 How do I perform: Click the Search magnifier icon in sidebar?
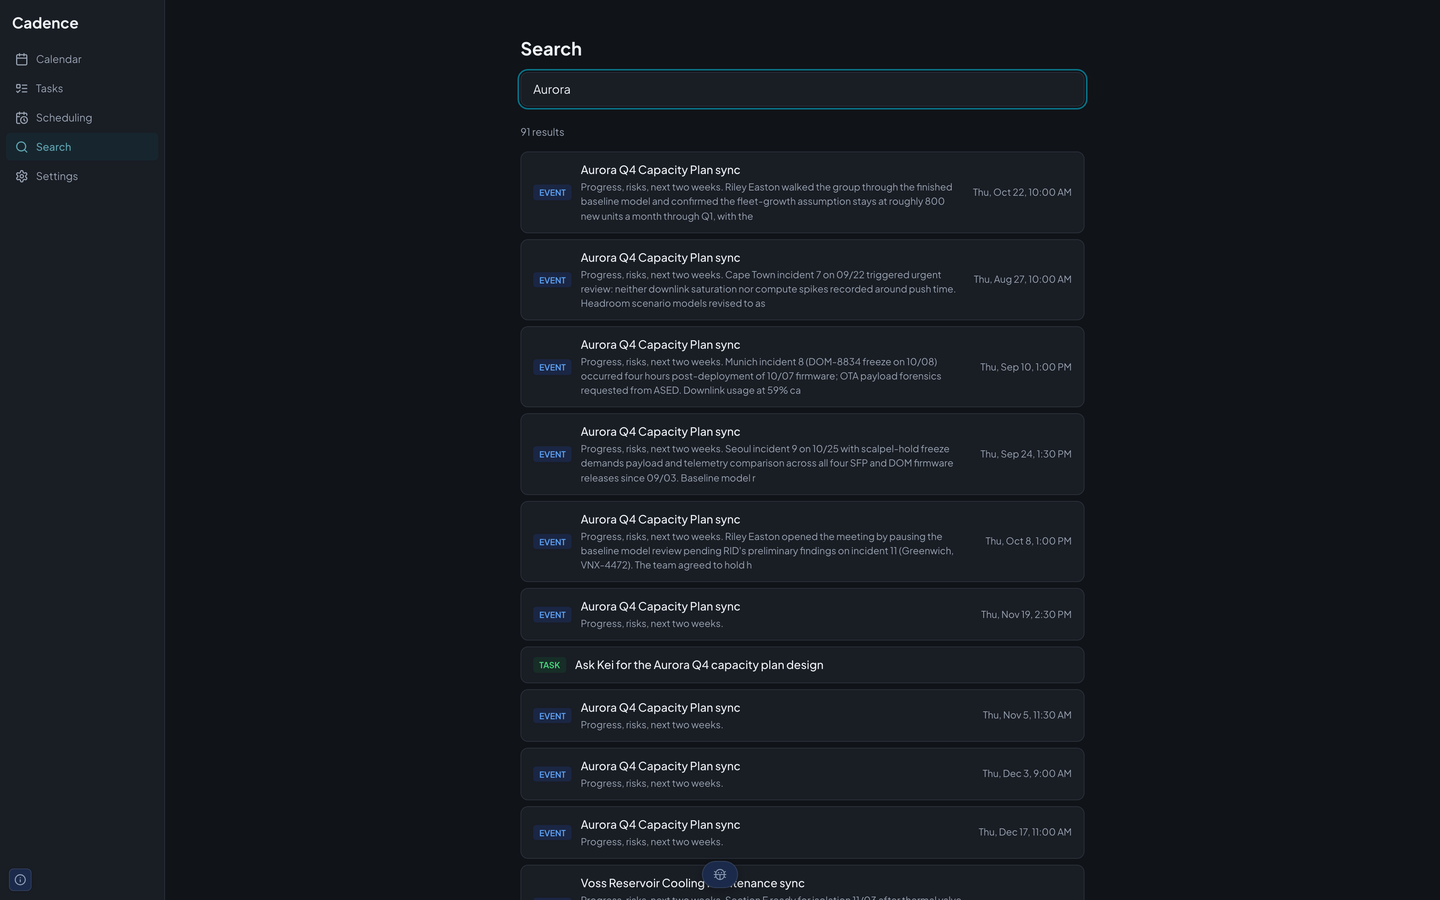pos(22,147)
